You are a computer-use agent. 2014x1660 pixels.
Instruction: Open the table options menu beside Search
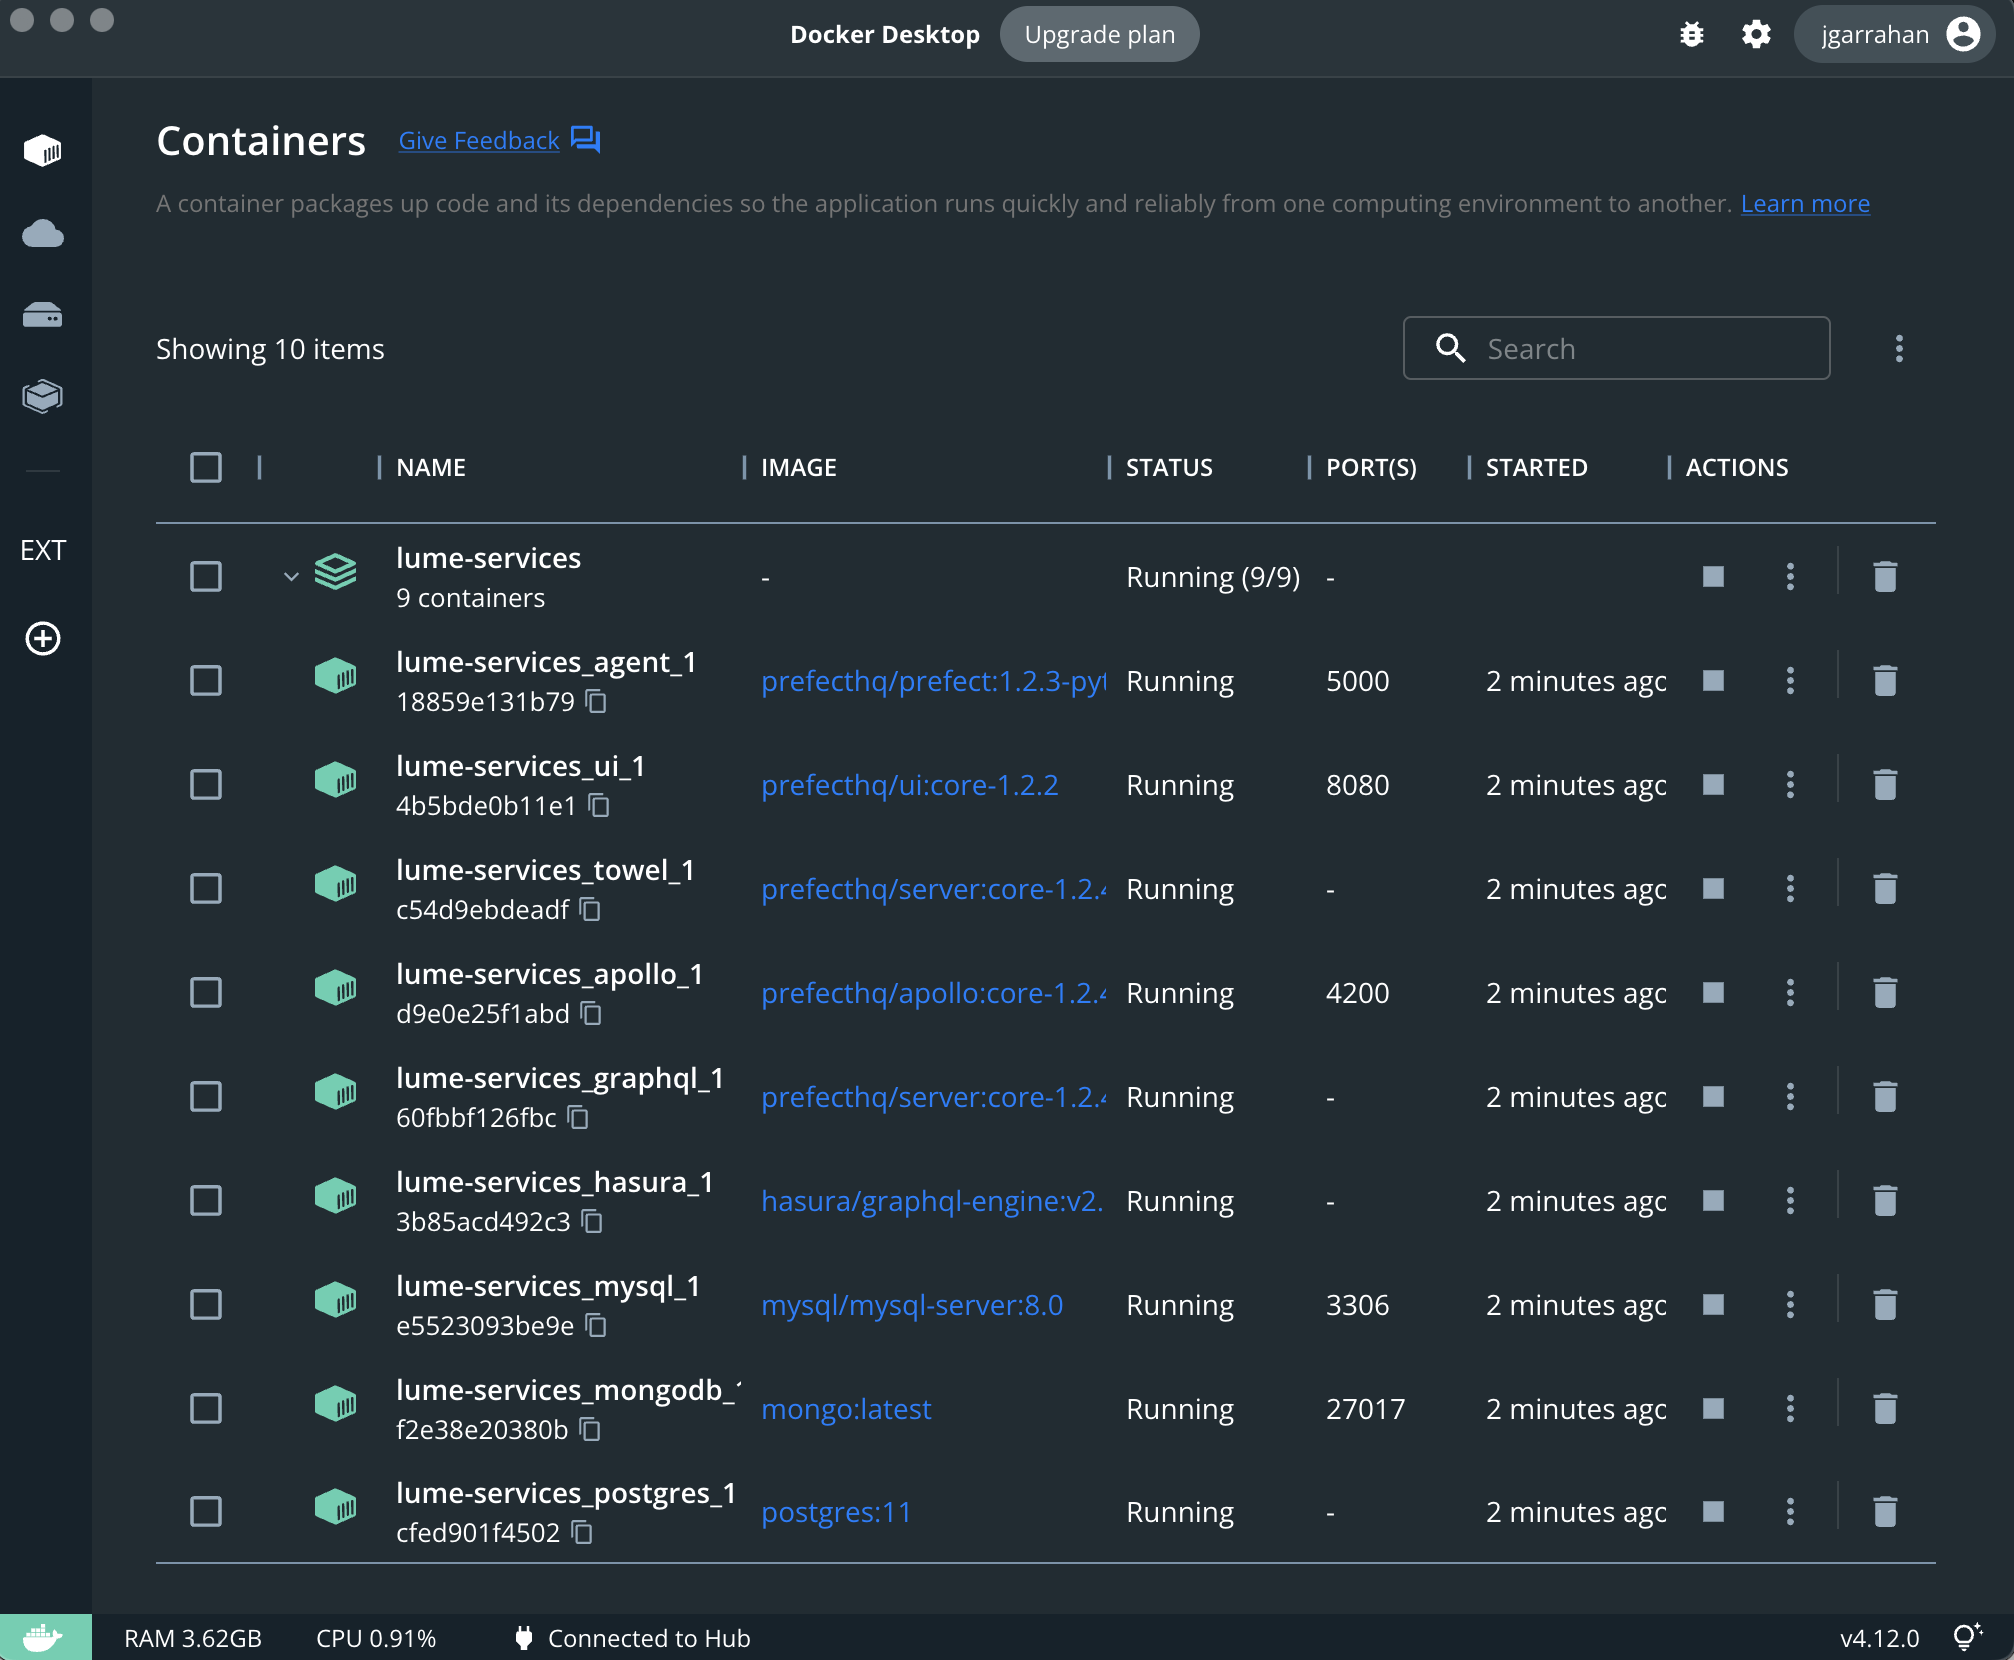pos(1899,348)
